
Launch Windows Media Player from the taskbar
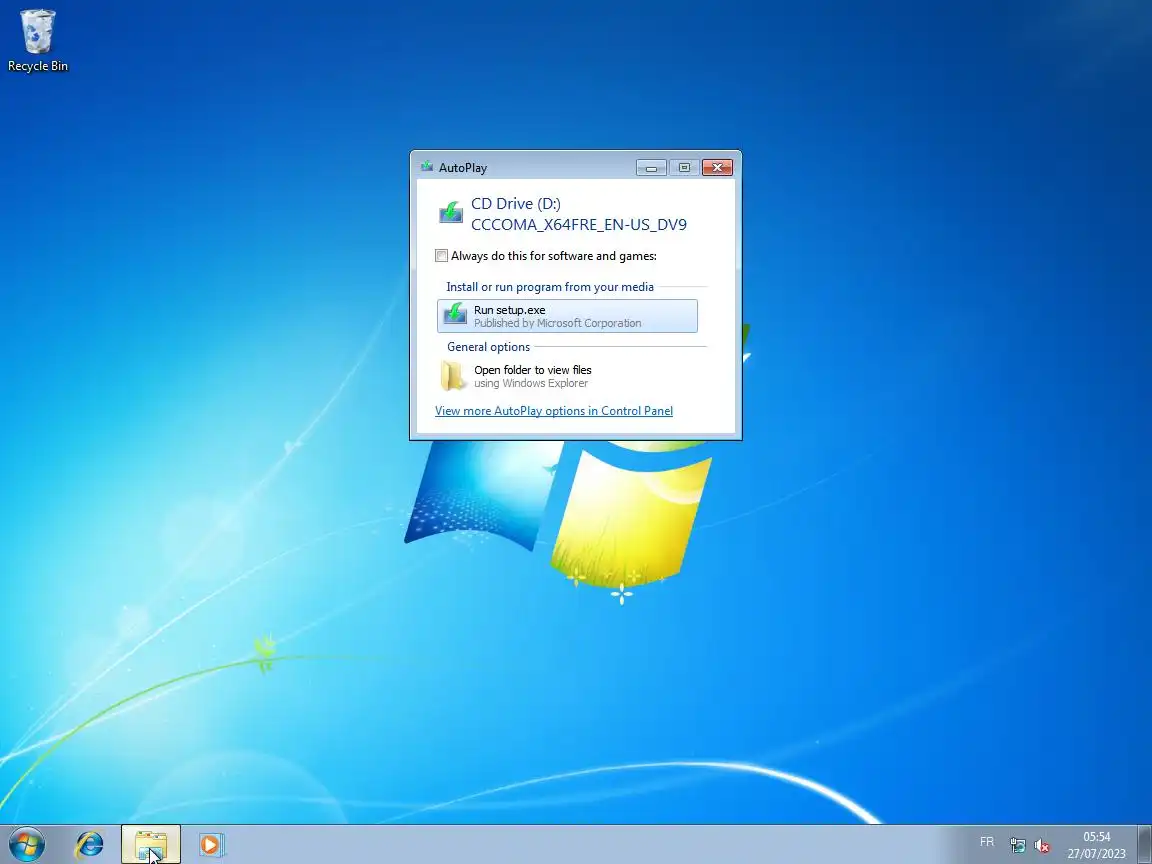point(211,845)
